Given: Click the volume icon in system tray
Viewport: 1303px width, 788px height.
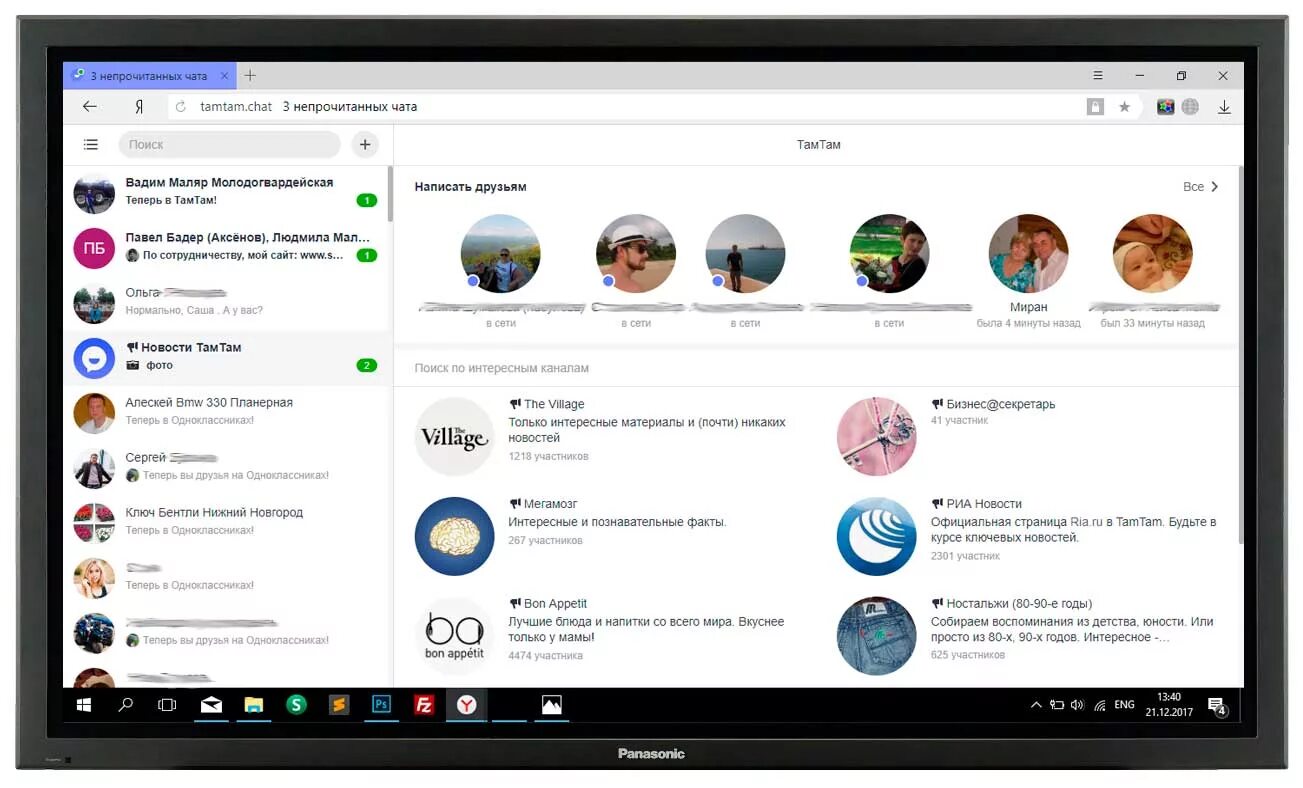Looking at the screenshot, I should 1077,705.
